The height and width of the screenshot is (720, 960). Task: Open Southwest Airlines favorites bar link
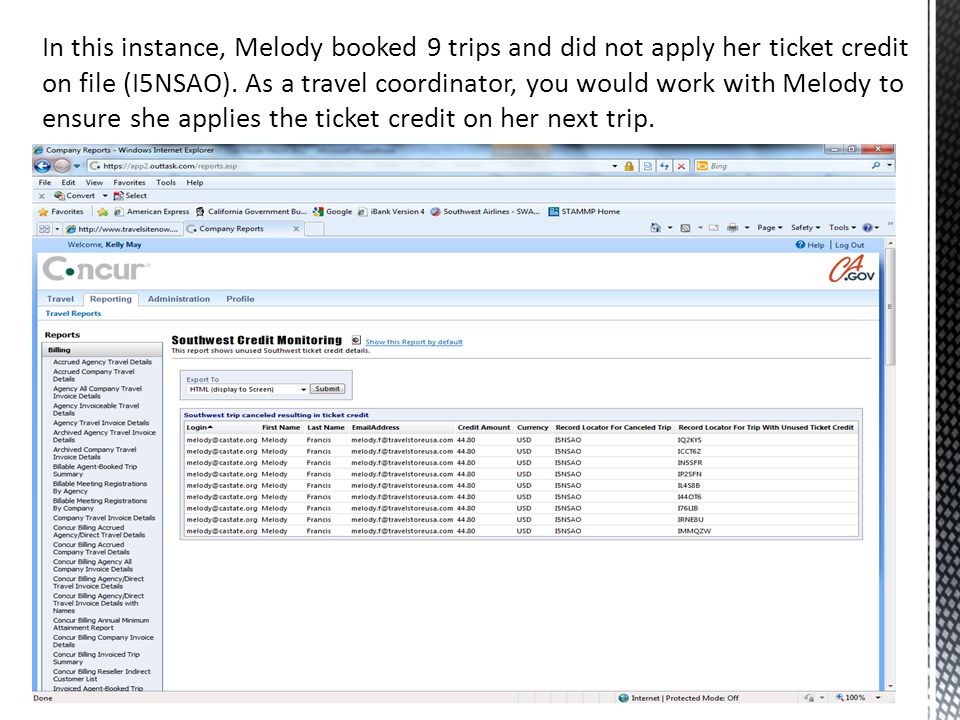pos(485,212)
